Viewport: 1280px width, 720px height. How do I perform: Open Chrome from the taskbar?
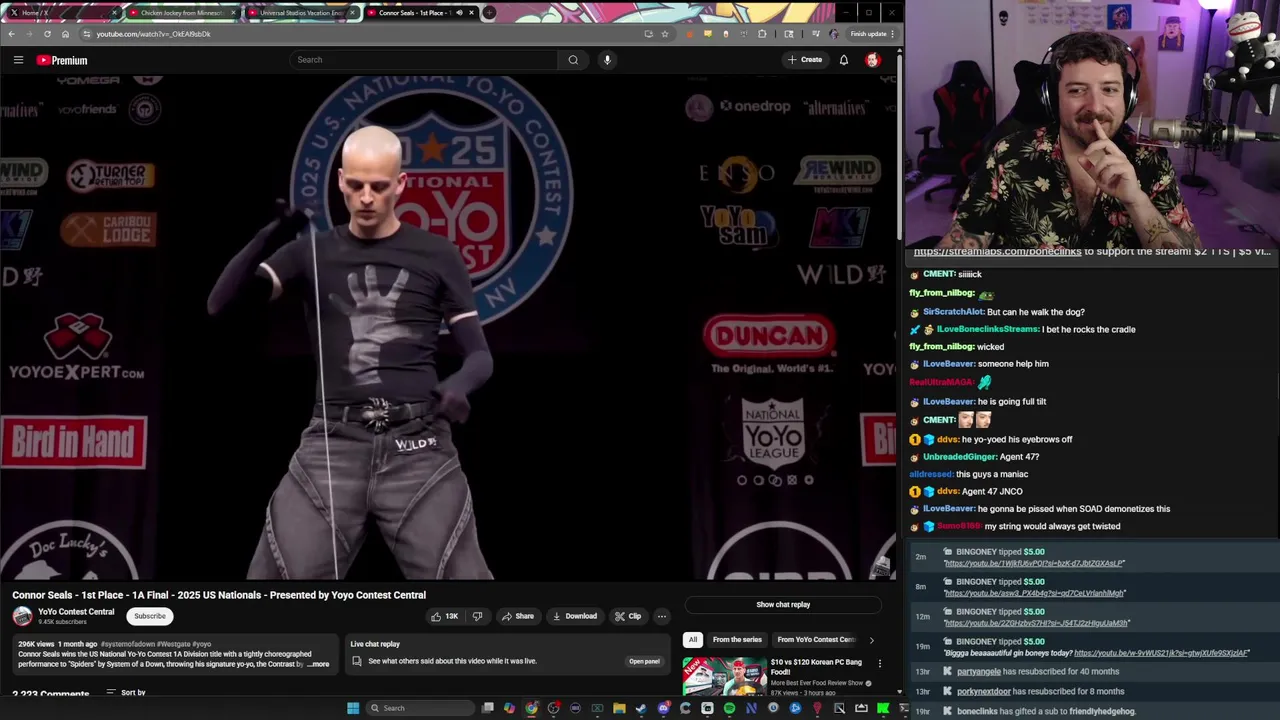[531, 708]
